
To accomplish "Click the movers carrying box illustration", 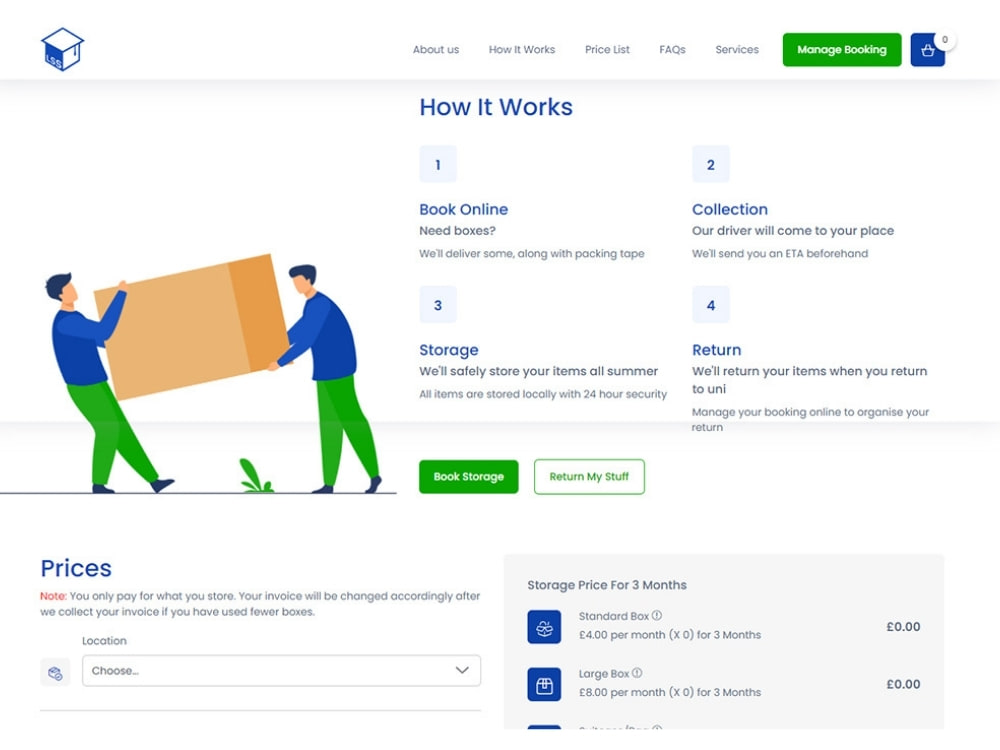I will 198,374.
